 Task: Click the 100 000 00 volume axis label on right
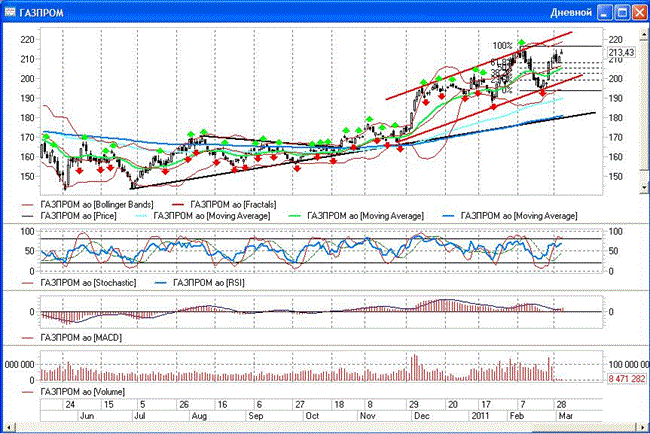(x=628, y=364)
